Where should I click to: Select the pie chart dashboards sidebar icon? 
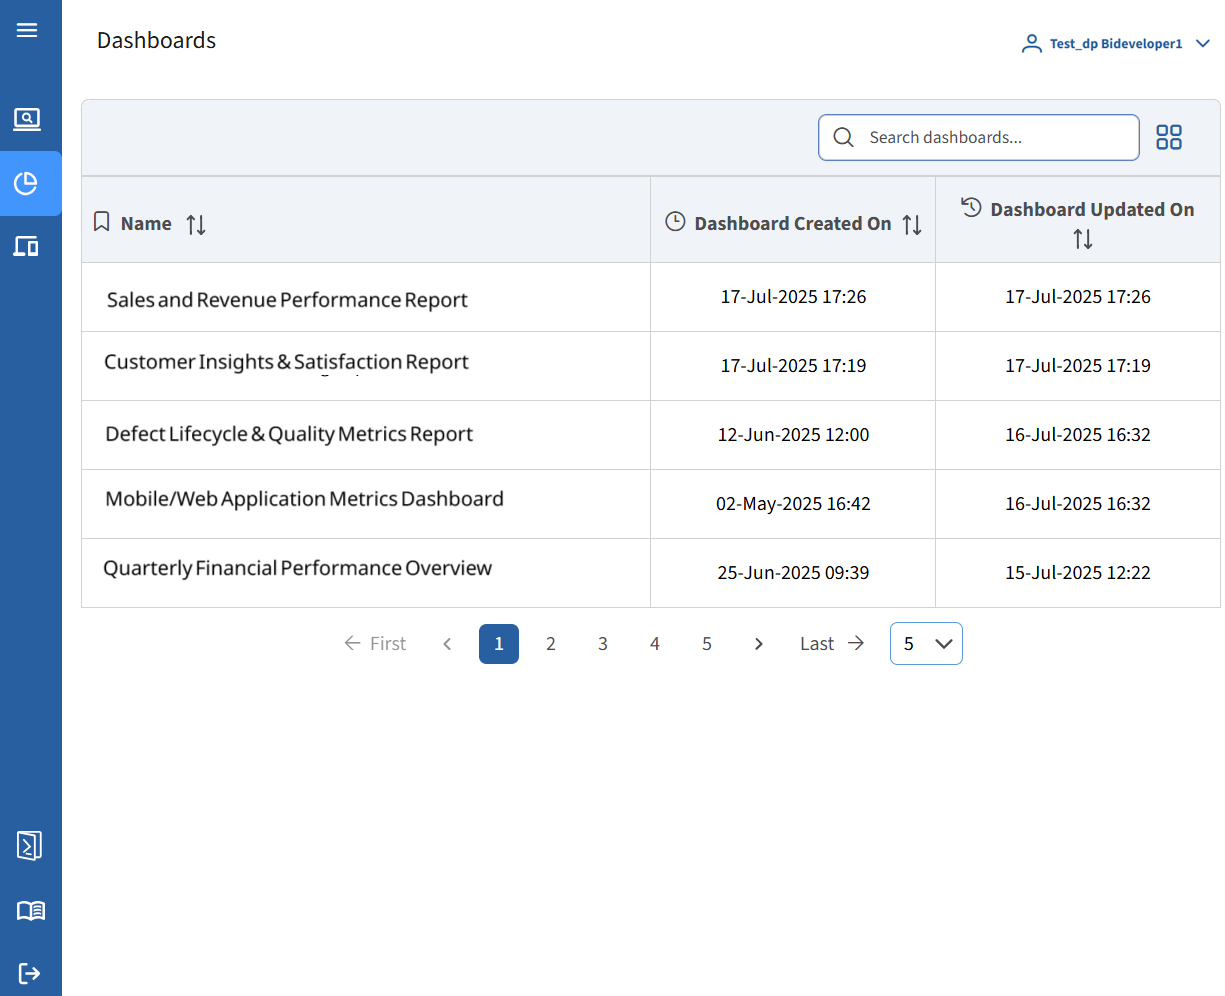coord(27,183)
